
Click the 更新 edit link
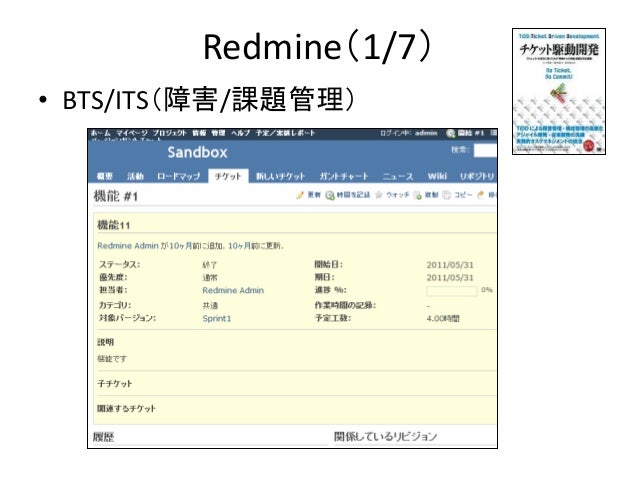coord(314,195)
